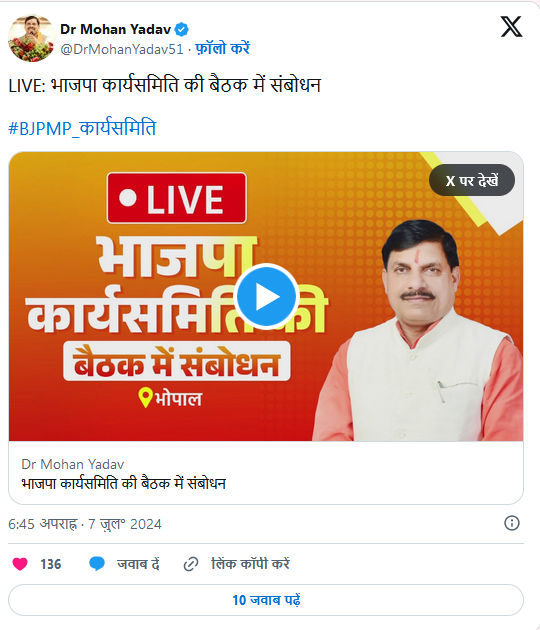The image size is (540, 630).
Task: Click the Dr Mohan Yadav display name
Action: 115,29
